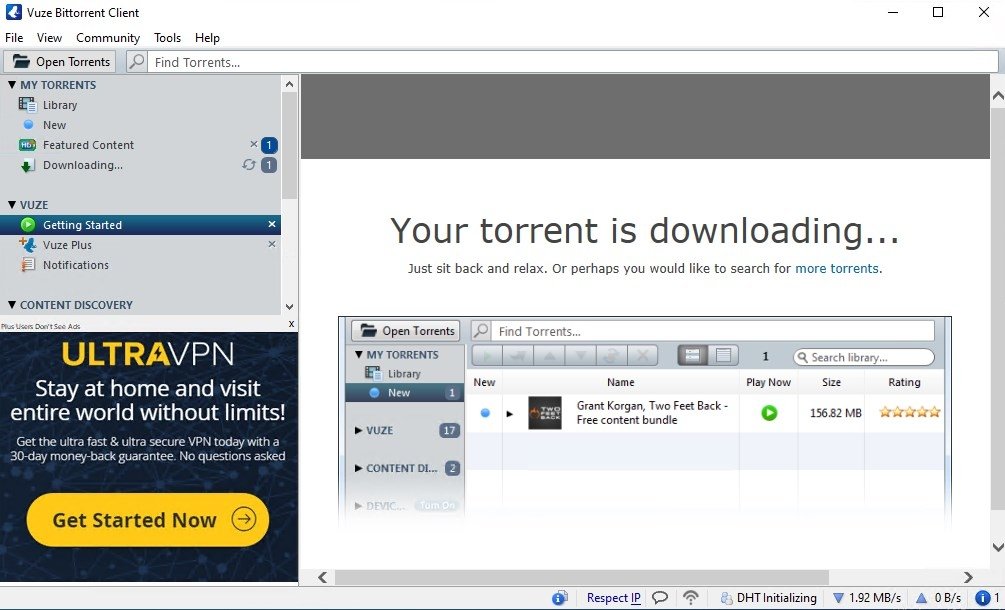The image size is (1005, 610).
Task: Click the refresh spinner beside Downloading
Action: point(249,165)
